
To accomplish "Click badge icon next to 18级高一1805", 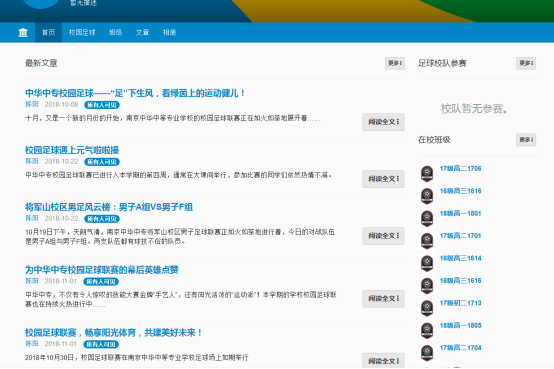I will tap(427, 330).
